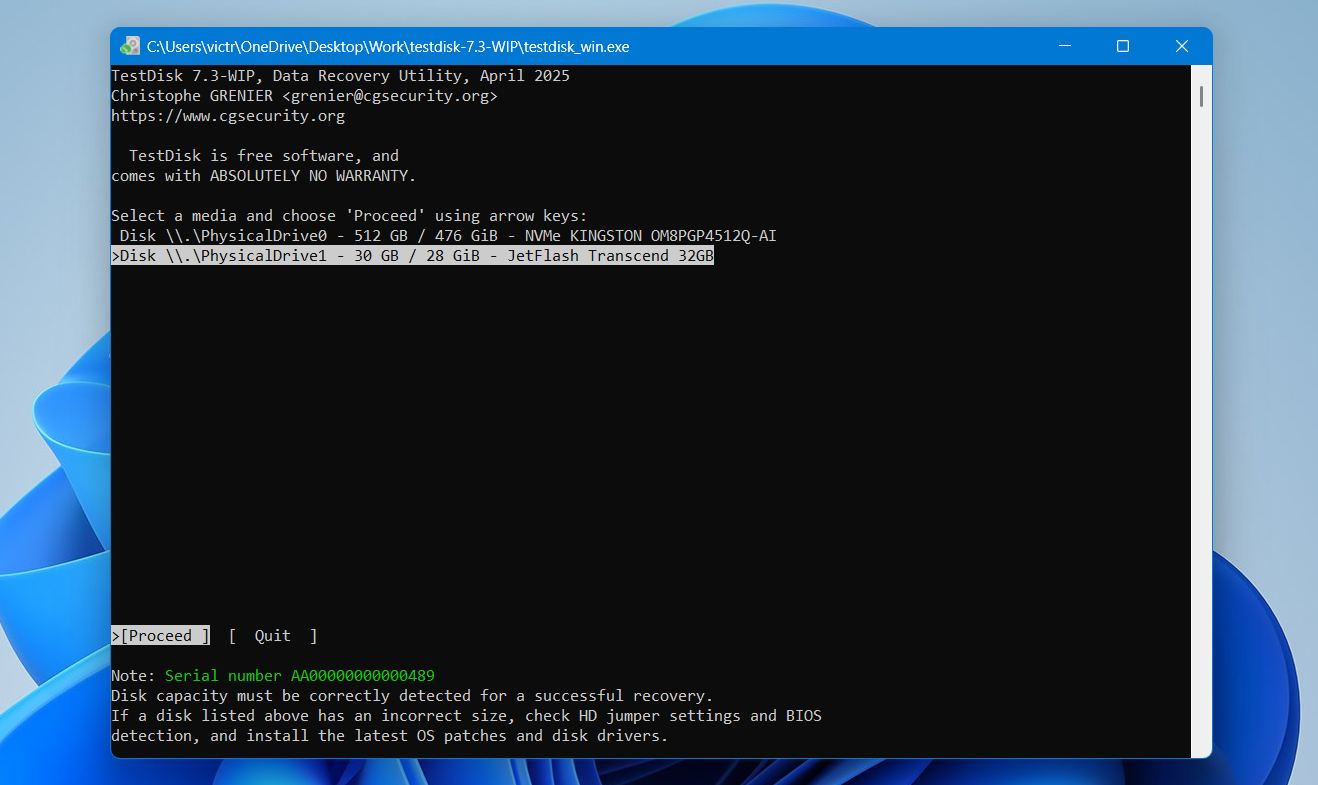1318x785 pixels.
Task: Close the TestDisk console window
Action: [x=1182, y=46]
